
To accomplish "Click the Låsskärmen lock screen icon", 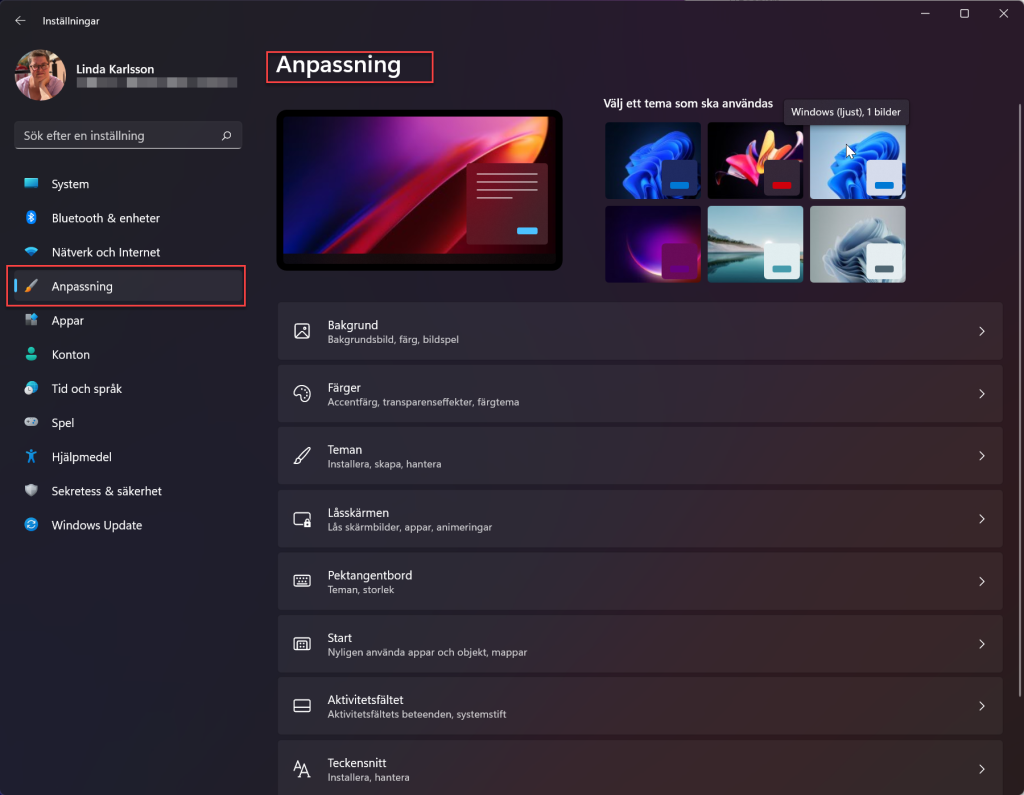I will (302, 519).
